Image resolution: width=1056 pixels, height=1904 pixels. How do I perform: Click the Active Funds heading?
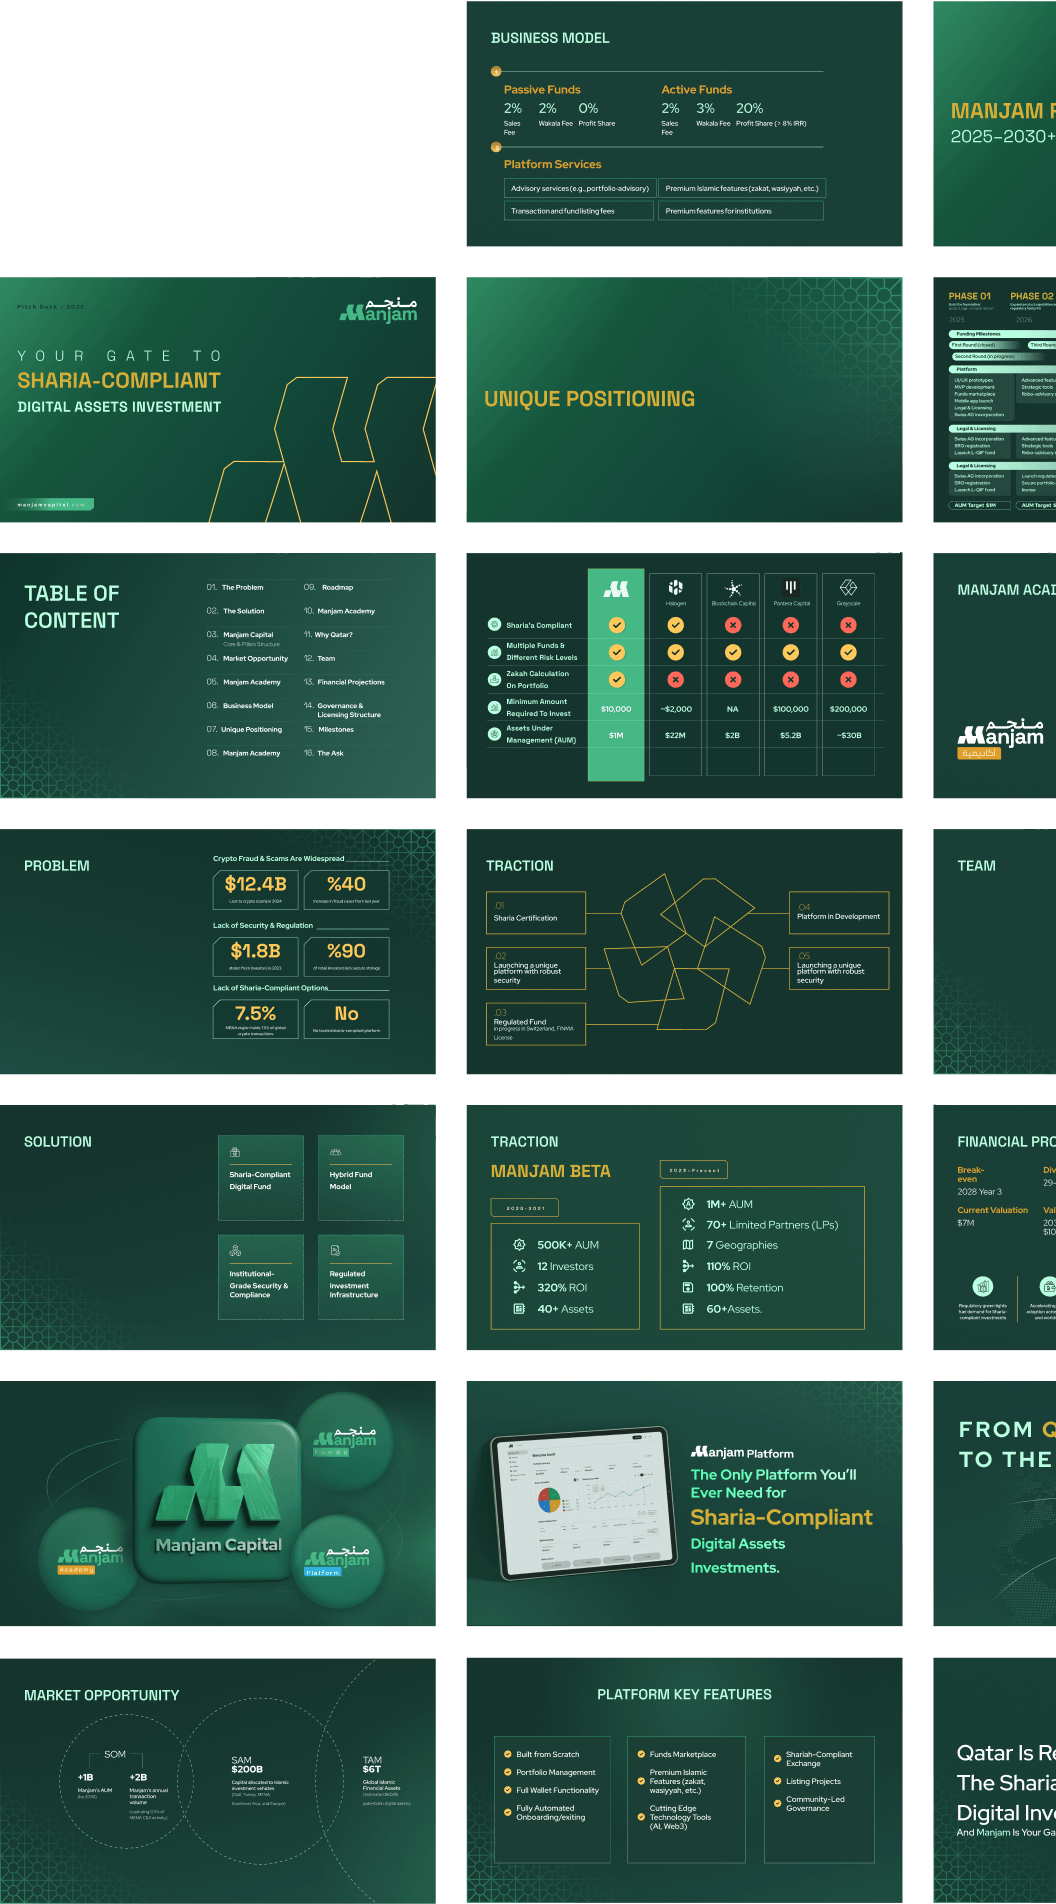click(x=697, y=90)
